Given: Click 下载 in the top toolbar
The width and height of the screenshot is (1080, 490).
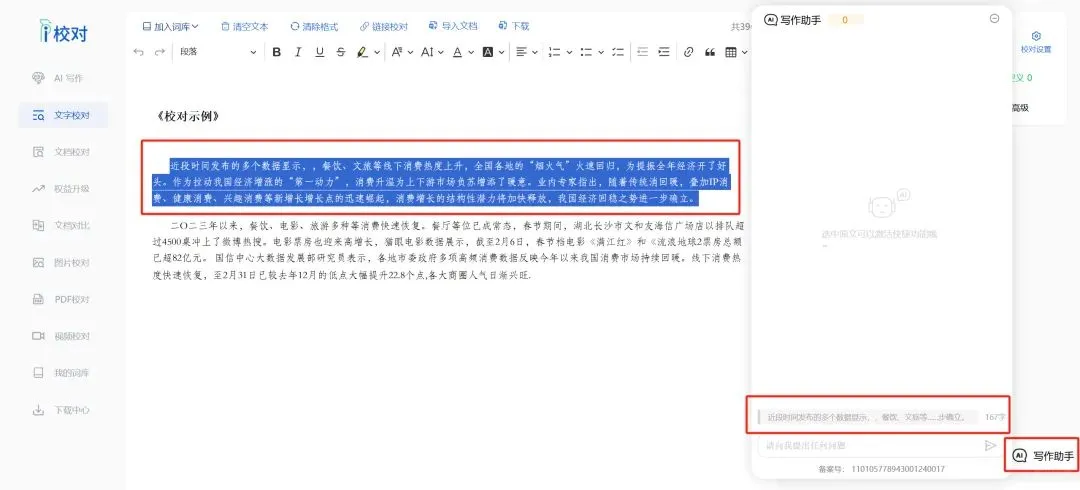Looking at the screenshot, I should tap(513, 26).
